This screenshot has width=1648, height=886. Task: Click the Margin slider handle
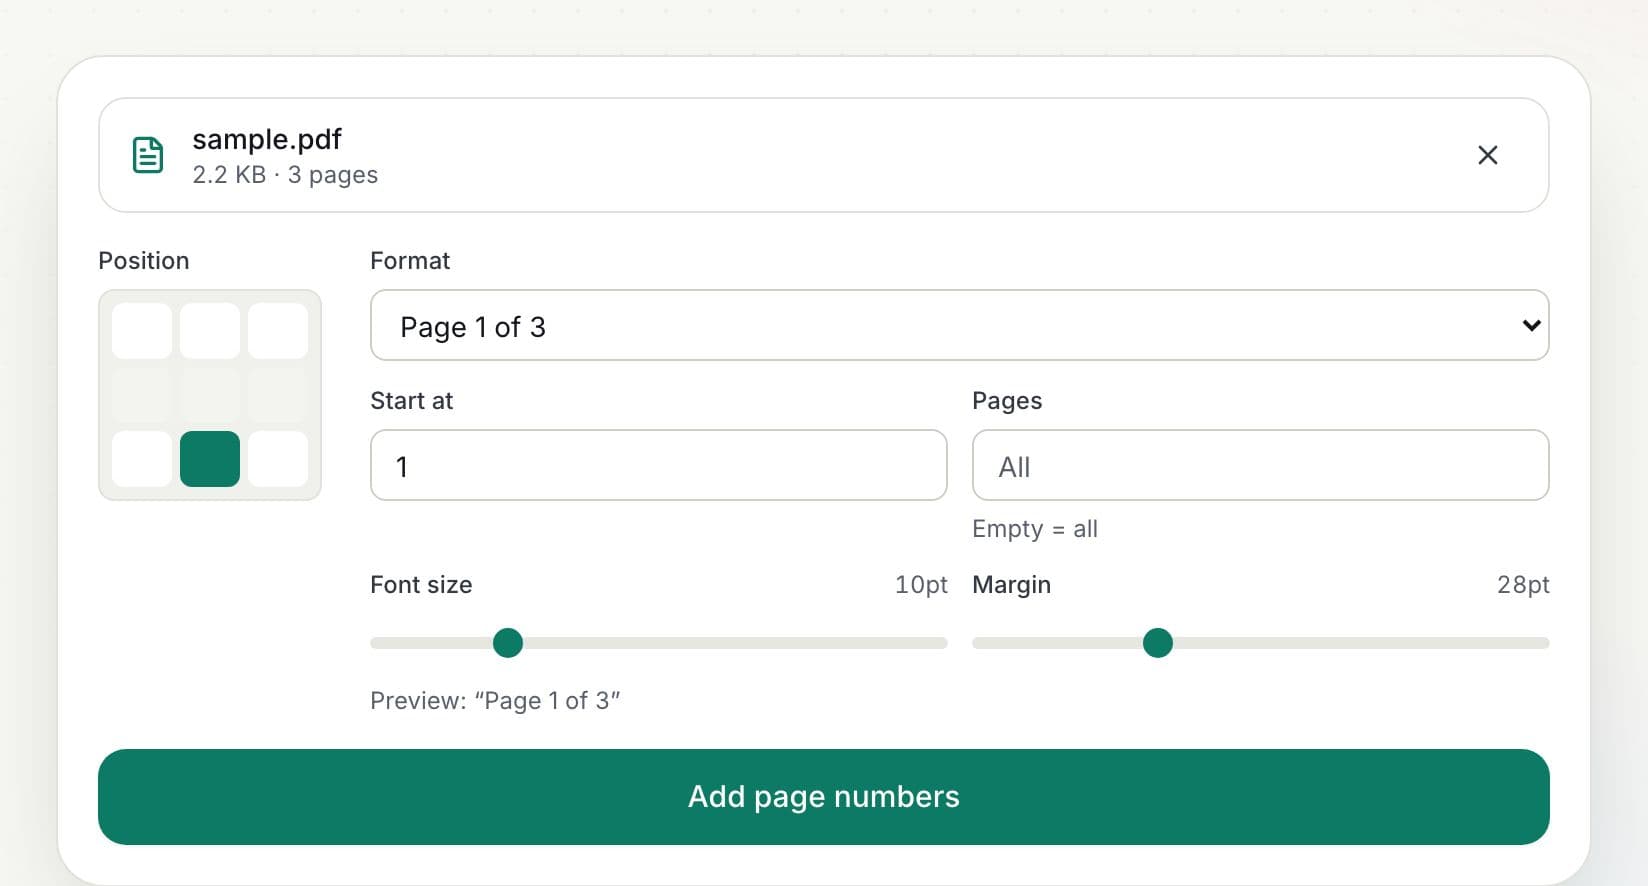click(1158, 643)
